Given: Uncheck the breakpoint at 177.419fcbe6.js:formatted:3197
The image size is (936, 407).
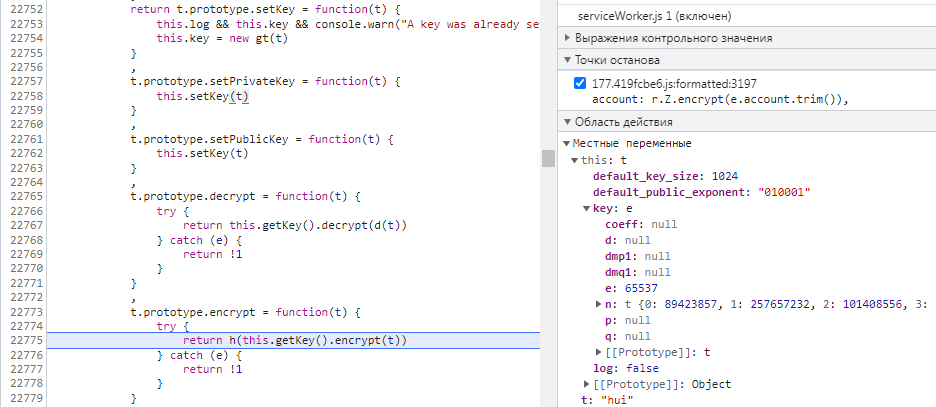Looking at the screenshot, I should 580,83.
